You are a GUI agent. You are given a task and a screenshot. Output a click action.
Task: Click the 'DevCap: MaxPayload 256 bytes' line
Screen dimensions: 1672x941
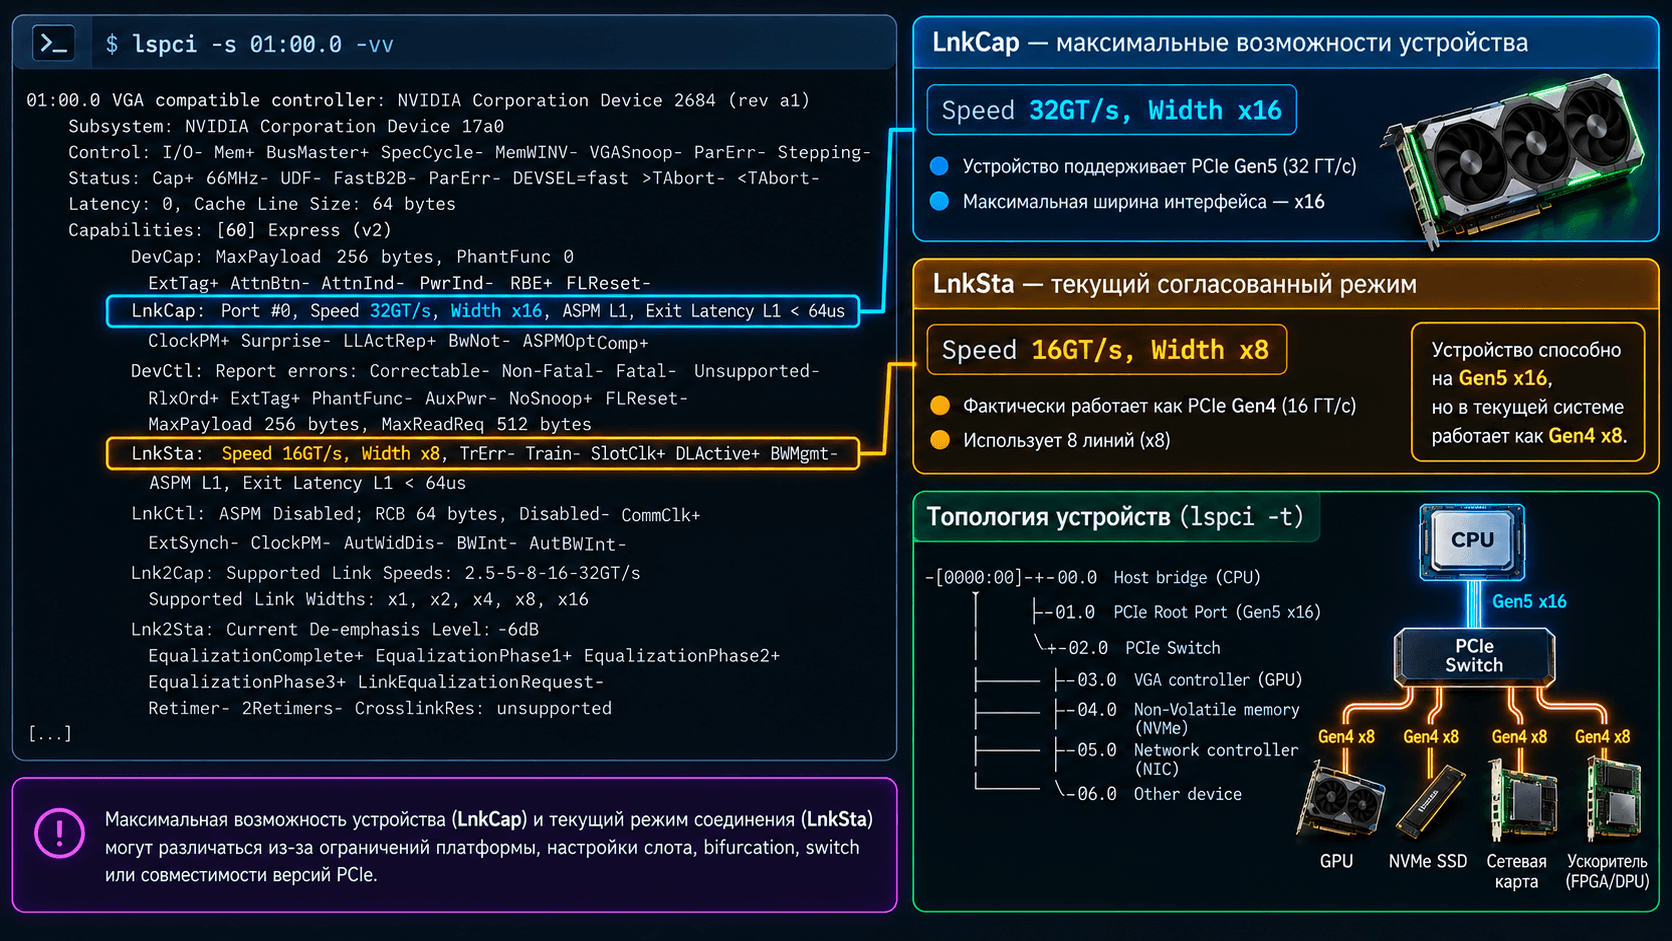(x=352, y=257)
